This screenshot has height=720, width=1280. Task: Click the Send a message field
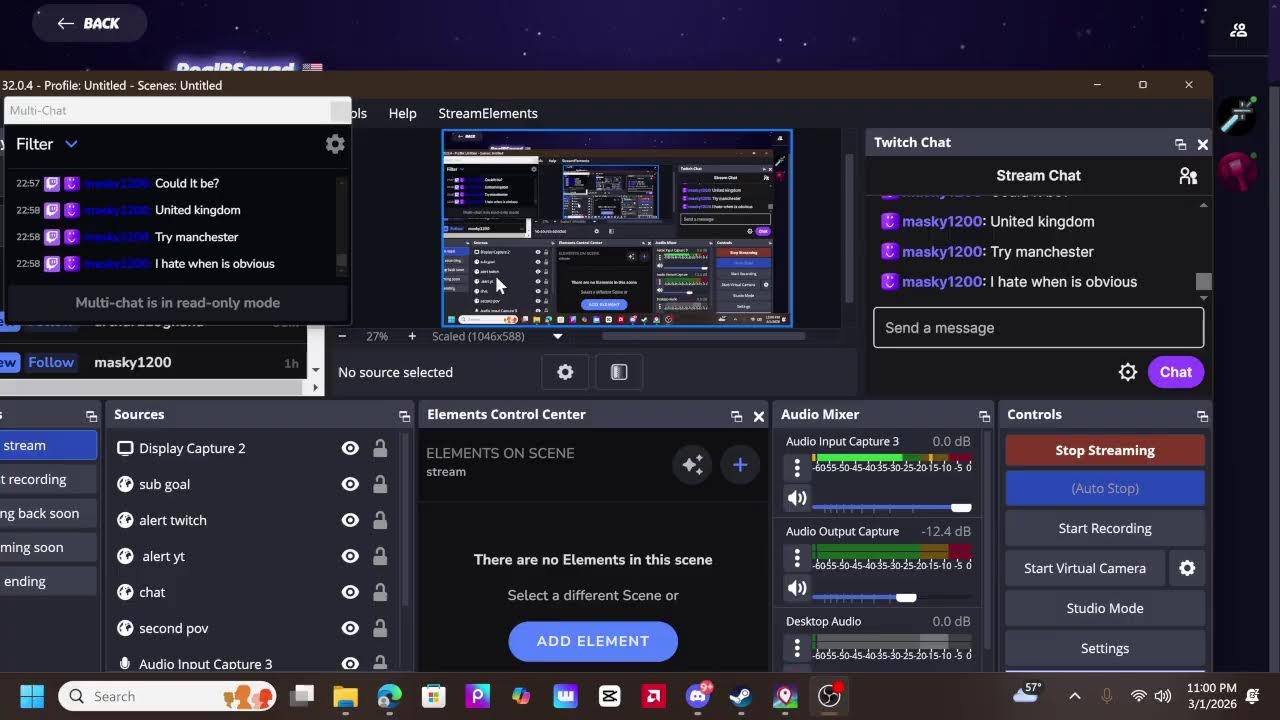pyautogui.click(x=1038, y=328)
